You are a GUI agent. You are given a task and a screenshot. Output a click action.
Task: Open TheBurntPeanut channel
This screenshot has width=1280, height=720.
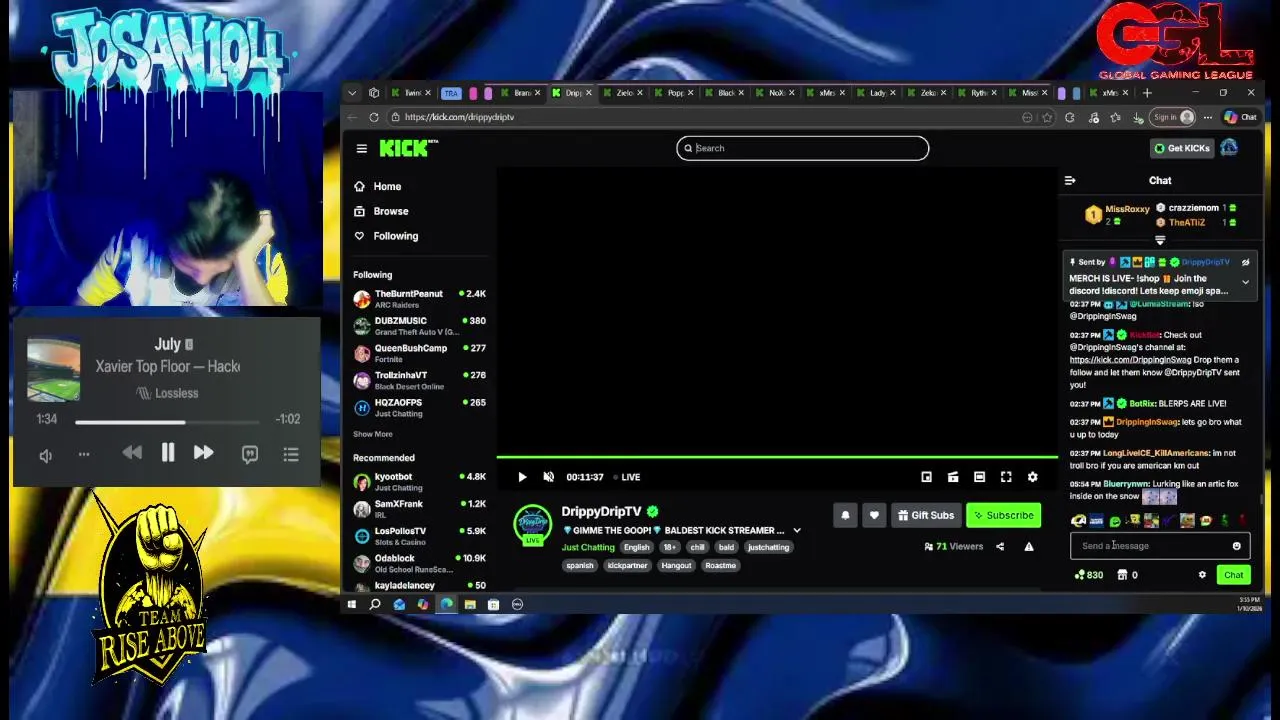(x=420, y=298)
